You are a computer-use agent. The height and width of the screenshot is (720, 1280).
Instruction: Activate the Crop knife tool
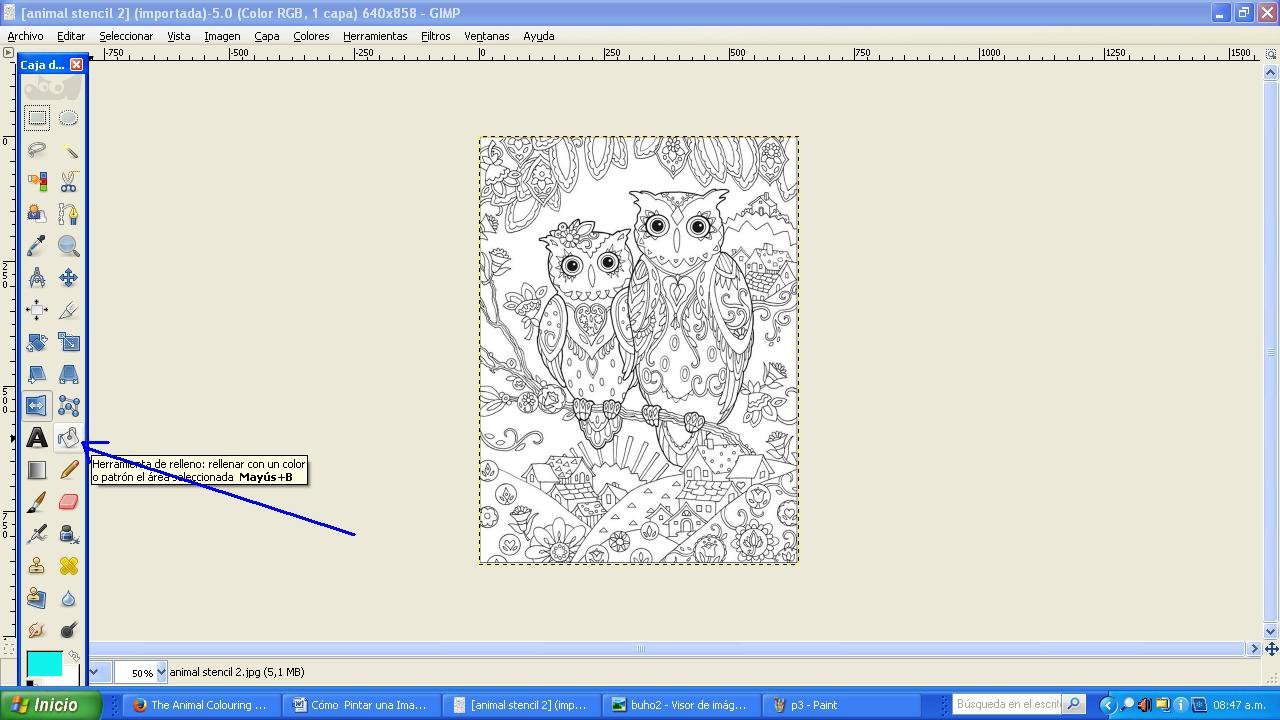(68, 310)
